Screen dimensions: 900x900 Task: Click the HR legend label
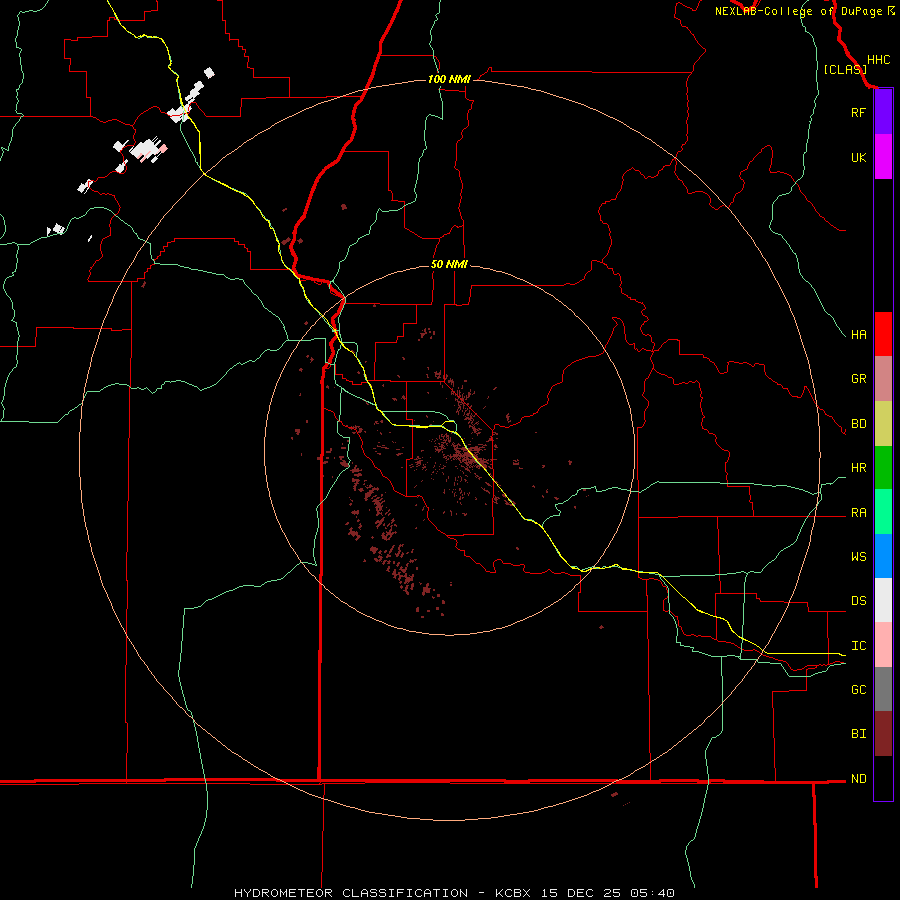(x=858, y=468)
